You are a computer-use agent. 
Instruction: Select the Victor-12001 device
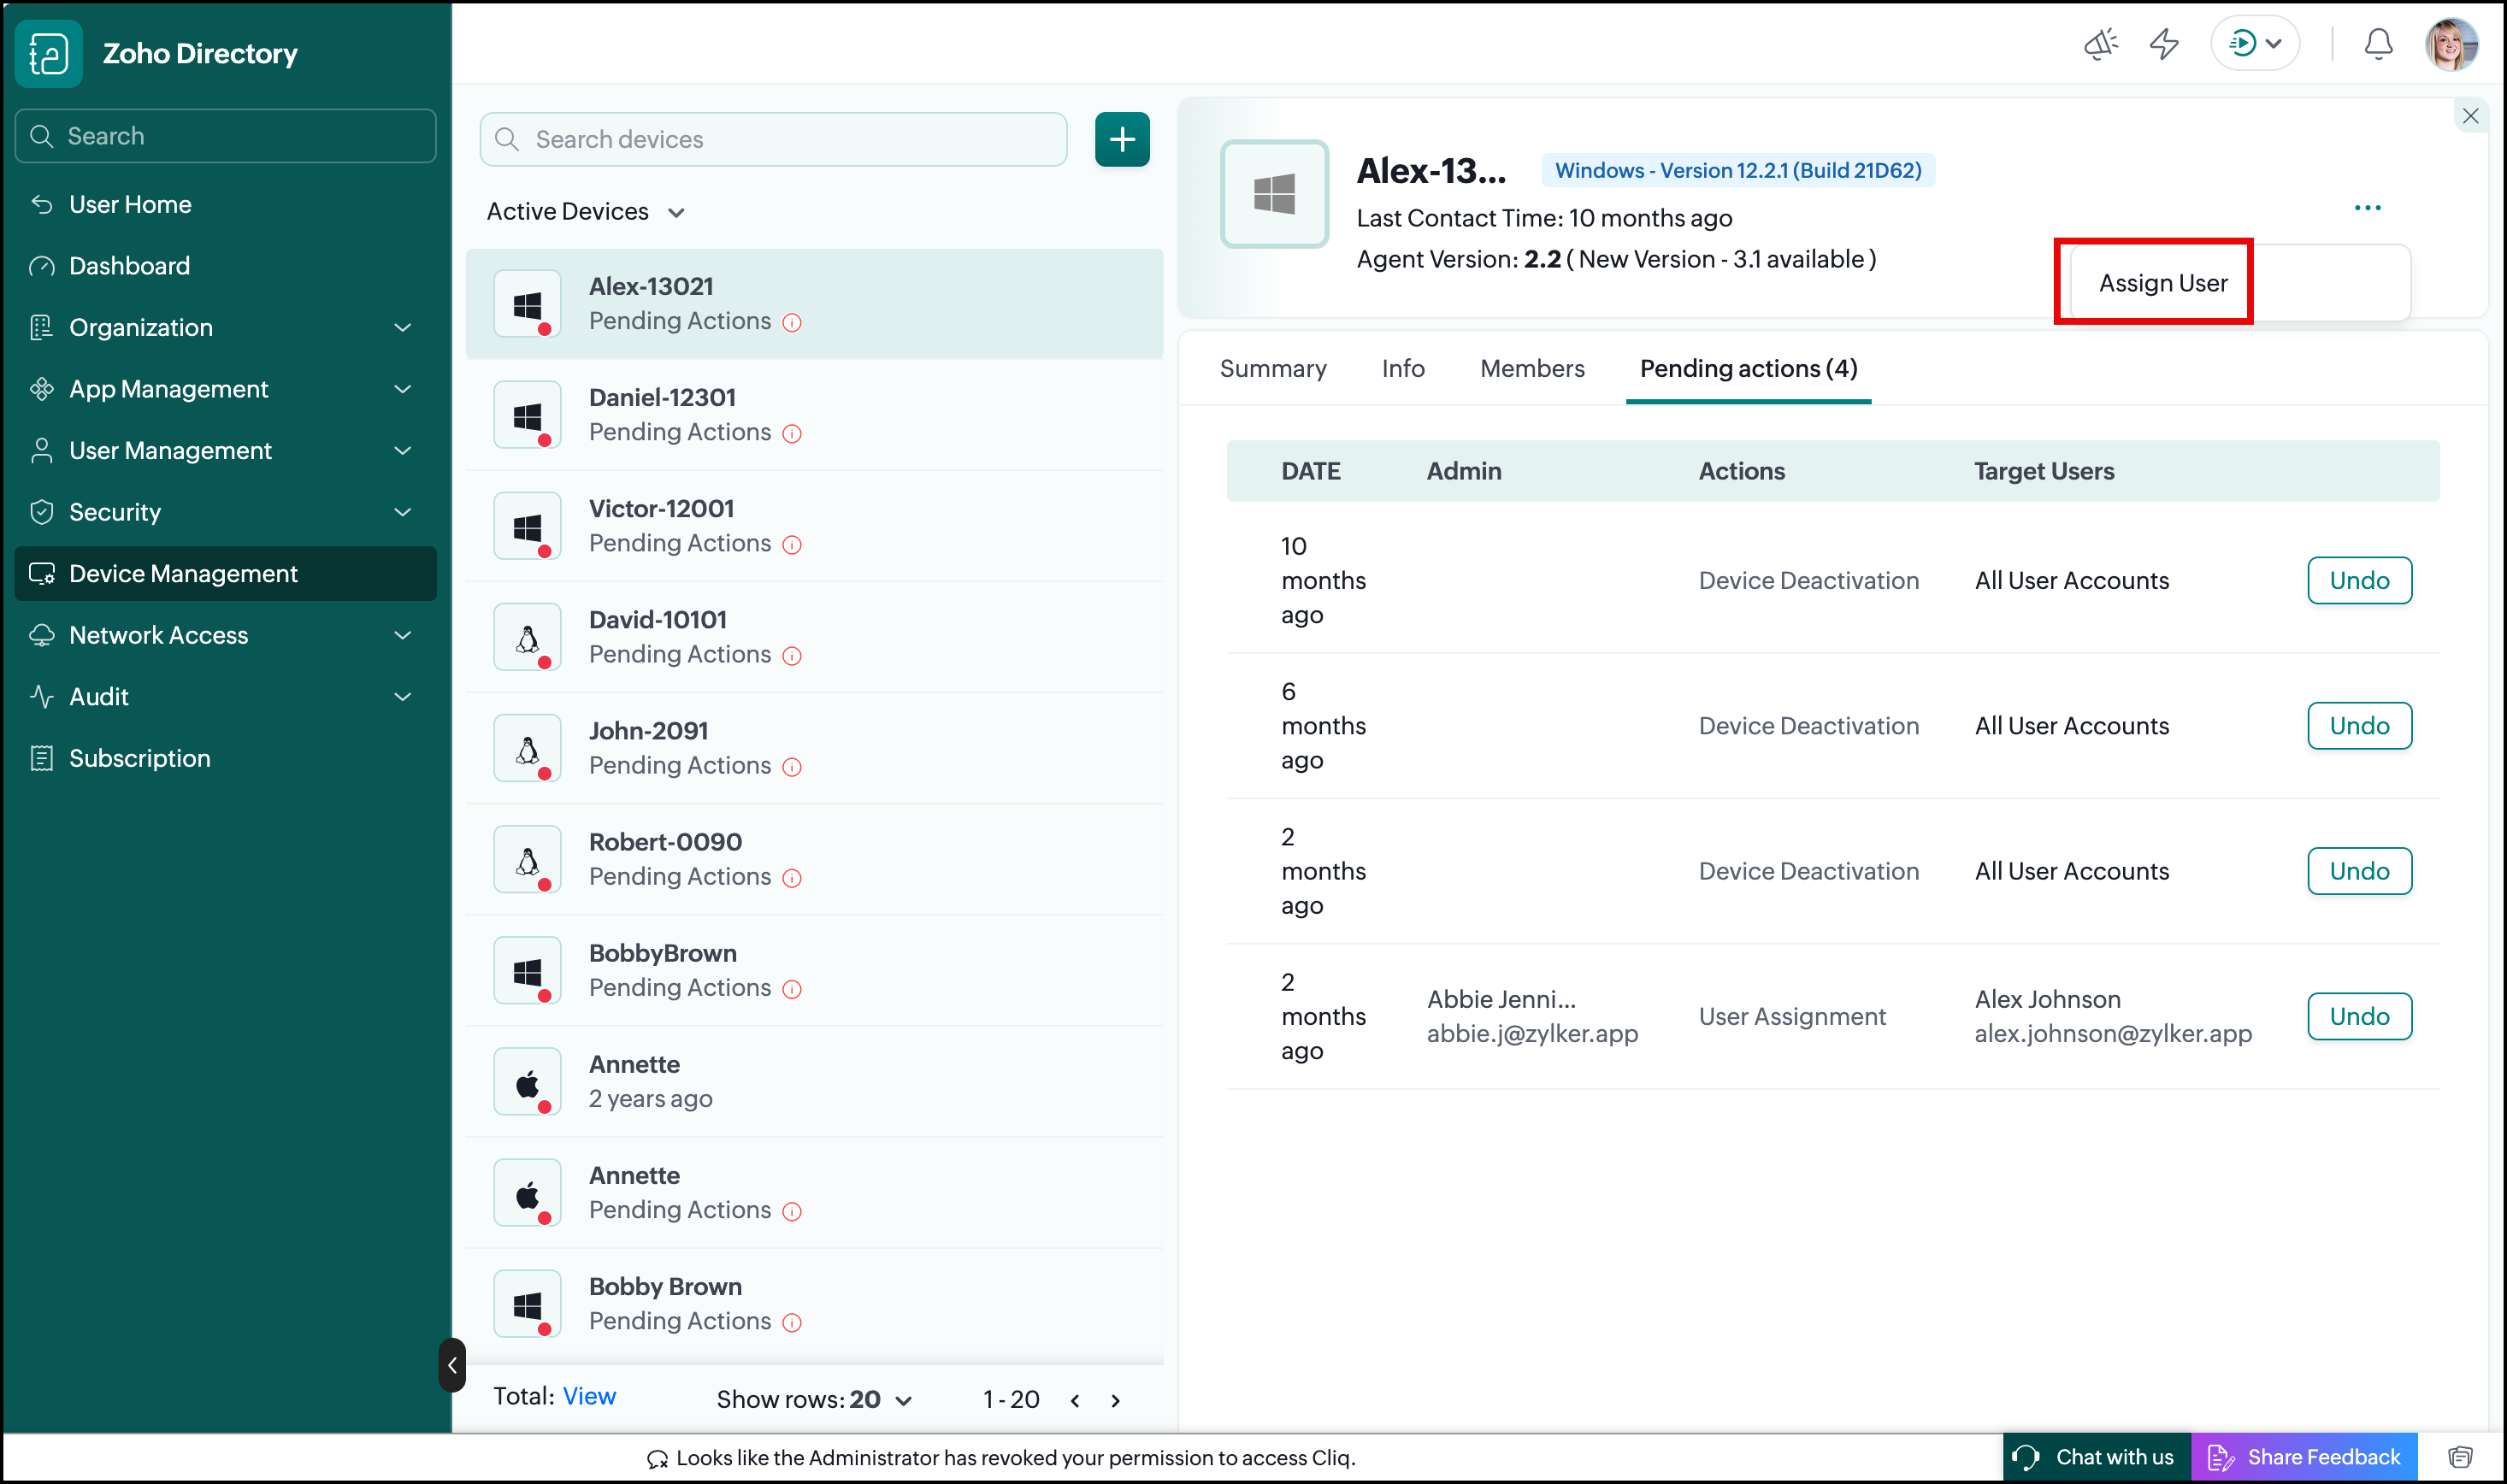[814, 526]
